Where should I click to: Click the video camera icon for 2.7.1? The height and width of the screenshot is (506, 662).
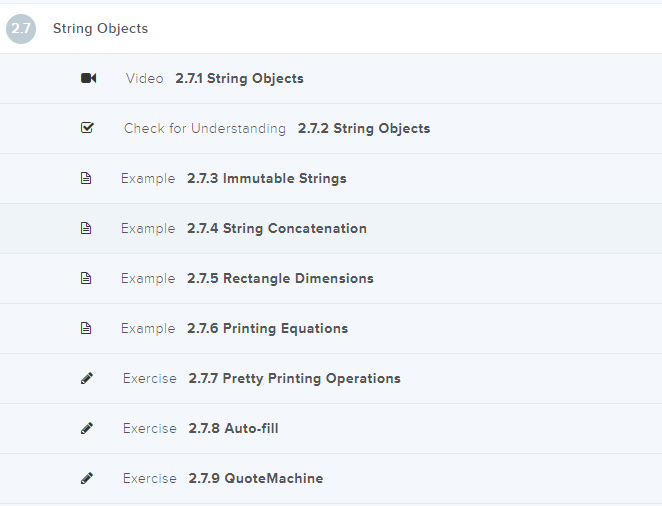coord(88,78)
